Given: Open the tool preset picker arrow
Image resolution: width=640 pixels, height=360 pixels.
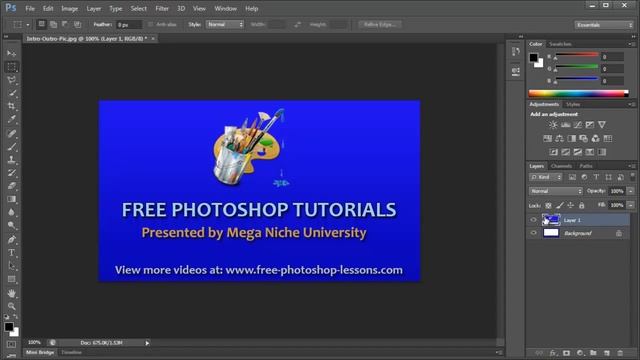Looking at the screenshot, I should (x=28, y=25).
